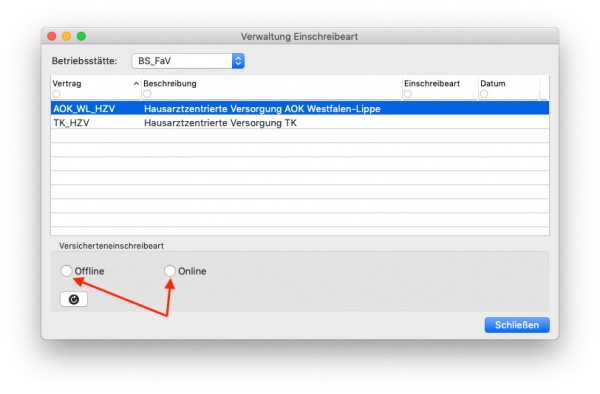Select the Online radio button
Screen dimensions: 600x394
pos(170,271)
